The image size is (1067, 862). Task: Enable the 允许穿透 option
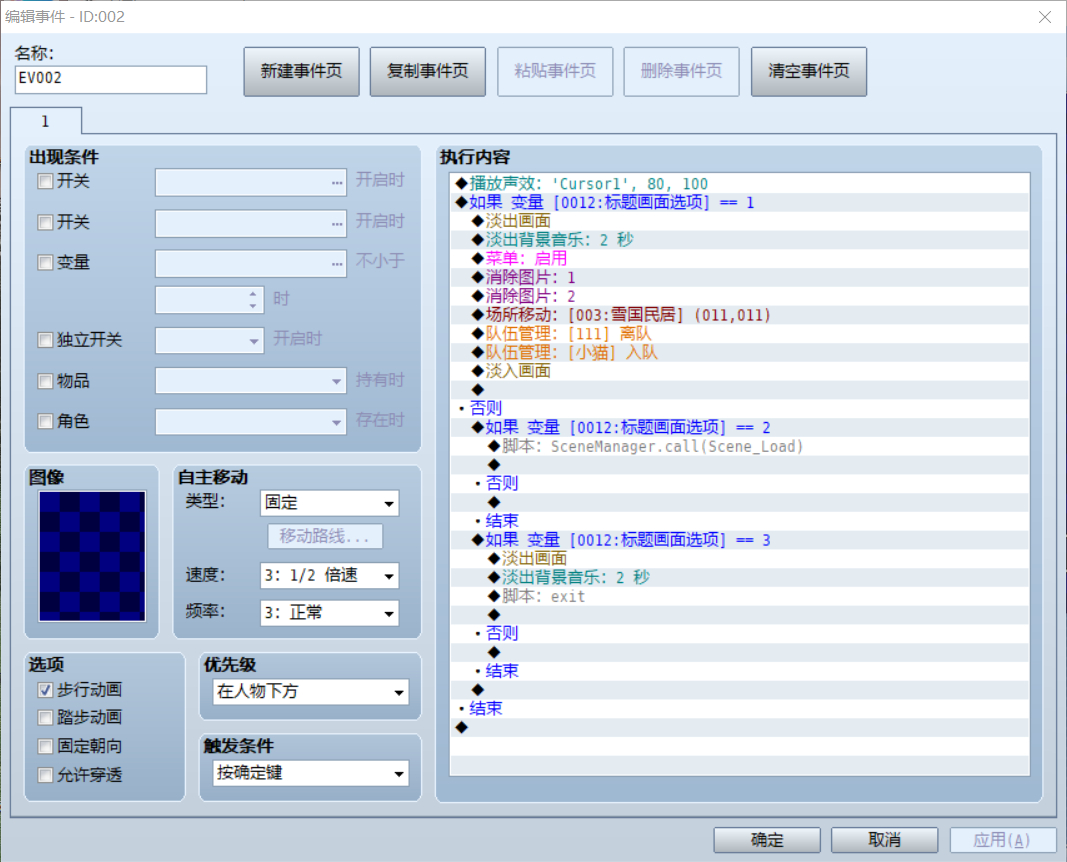tap(46, 775)
